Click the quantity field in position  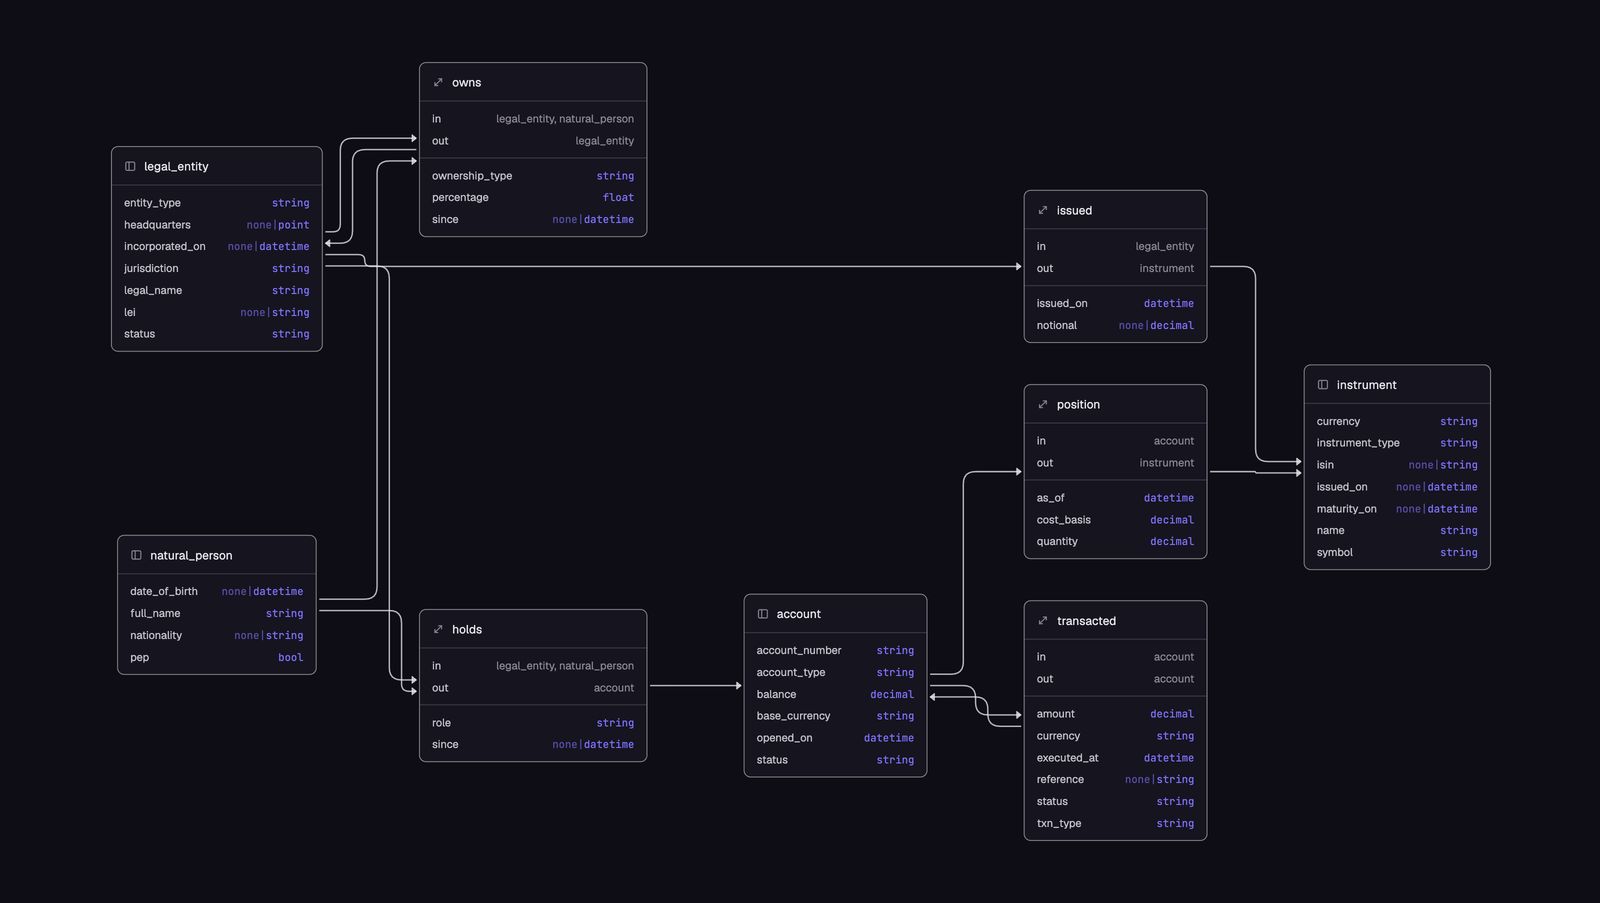coord(1115,541)
